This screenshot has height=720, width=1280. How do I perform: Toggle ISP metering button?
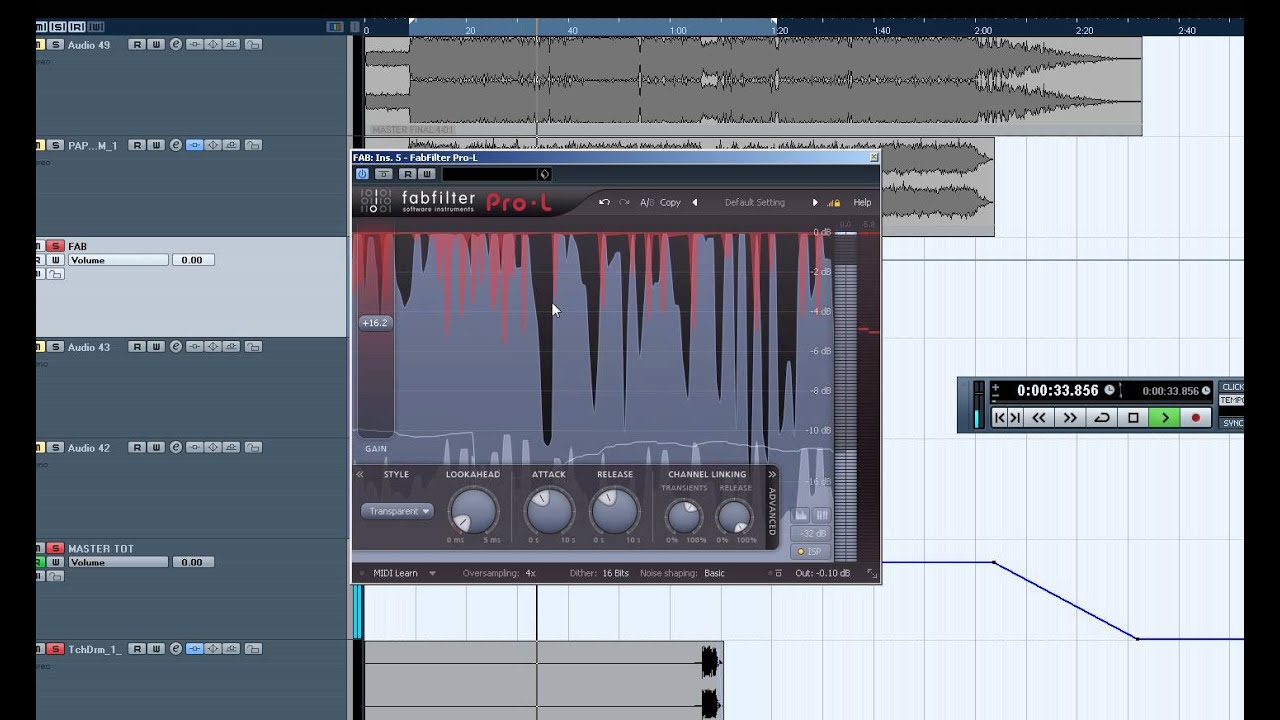tap(811, 551)
